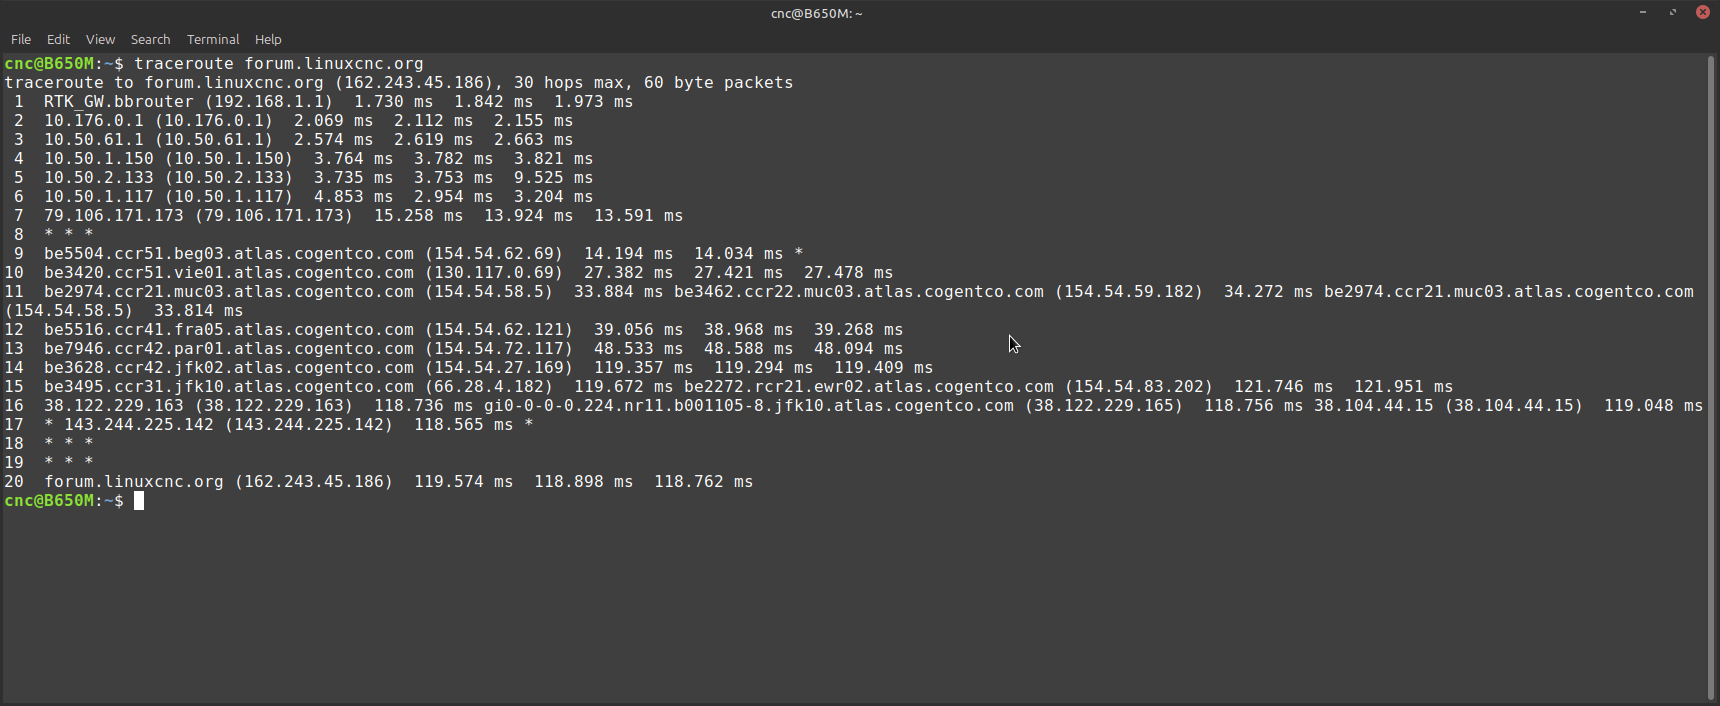Screen dimensions: 1720x706
Task: Click the '9.525 ms' value in hop 5
Action: [x=554, y=177]
